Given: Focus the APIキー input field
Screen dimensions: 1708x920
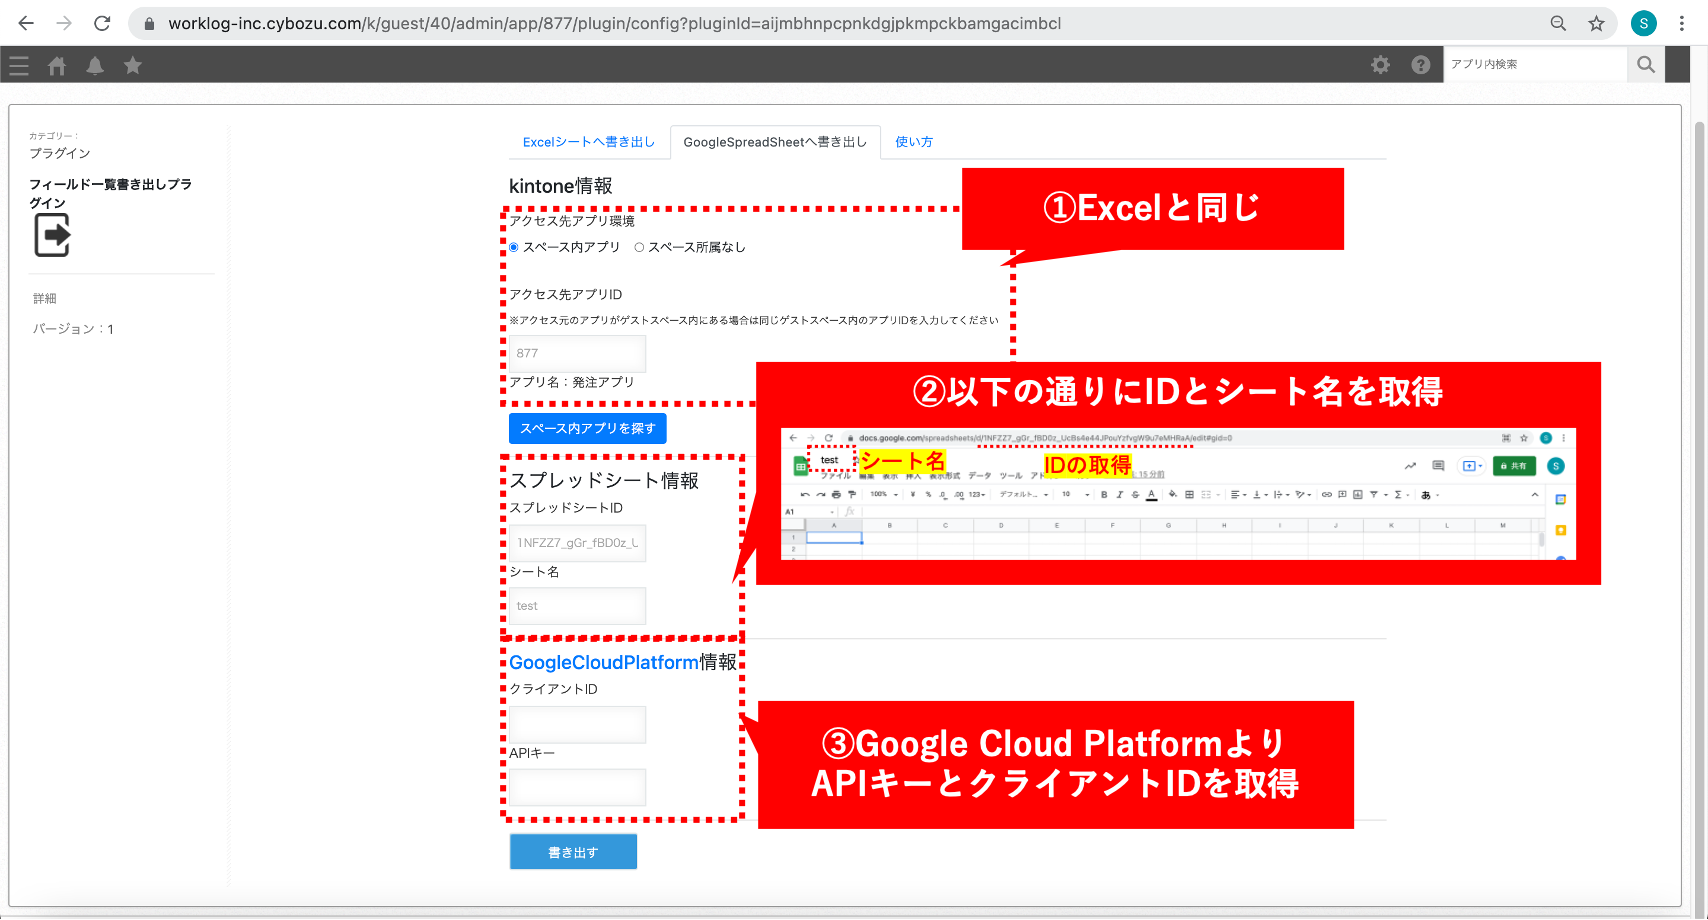Looking at the screenshot, I should pos(577,787).
